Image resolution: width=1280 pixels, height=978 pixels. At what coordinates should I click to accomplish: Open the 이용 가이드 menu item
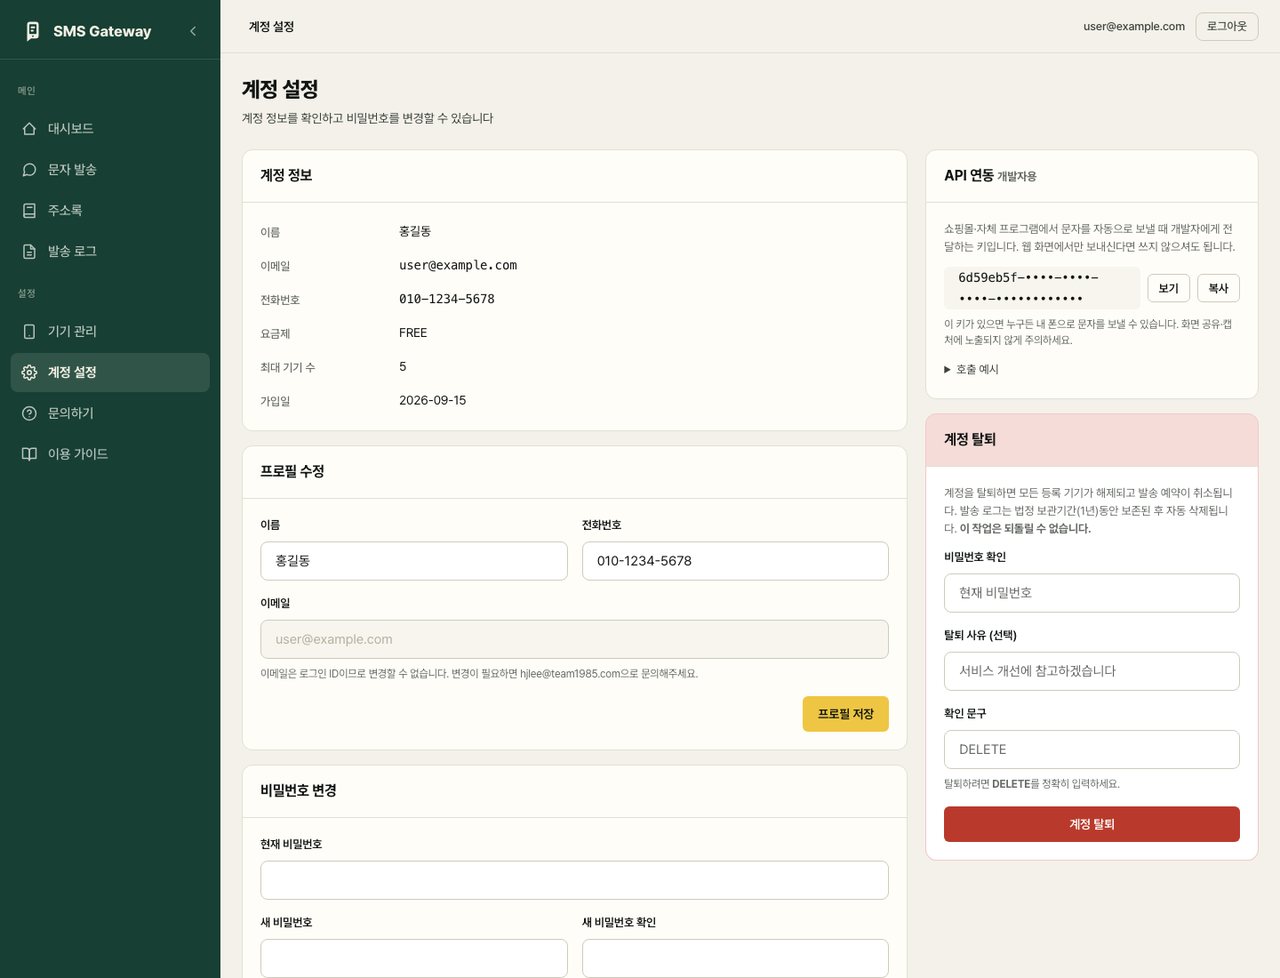click(110, 454)
